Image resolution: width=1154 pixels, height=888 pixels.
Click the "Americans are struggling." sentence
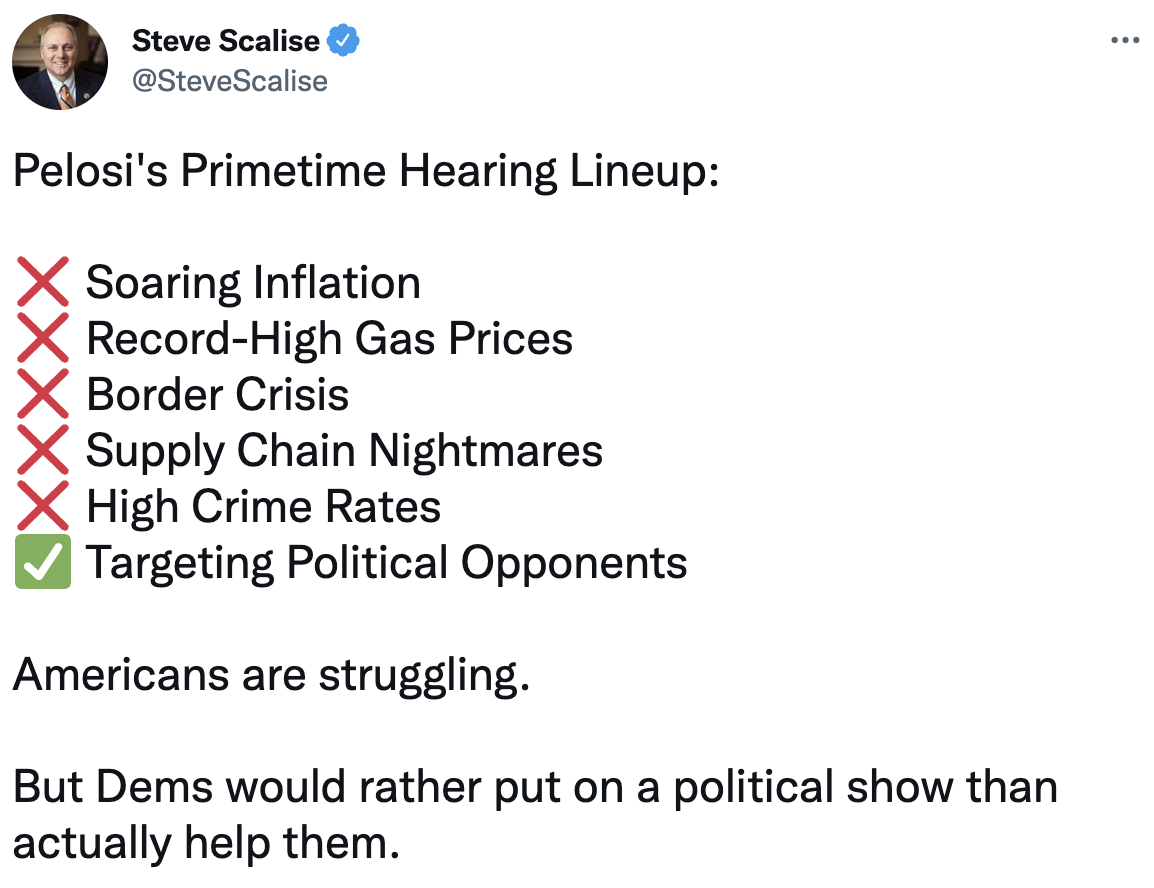270,676
